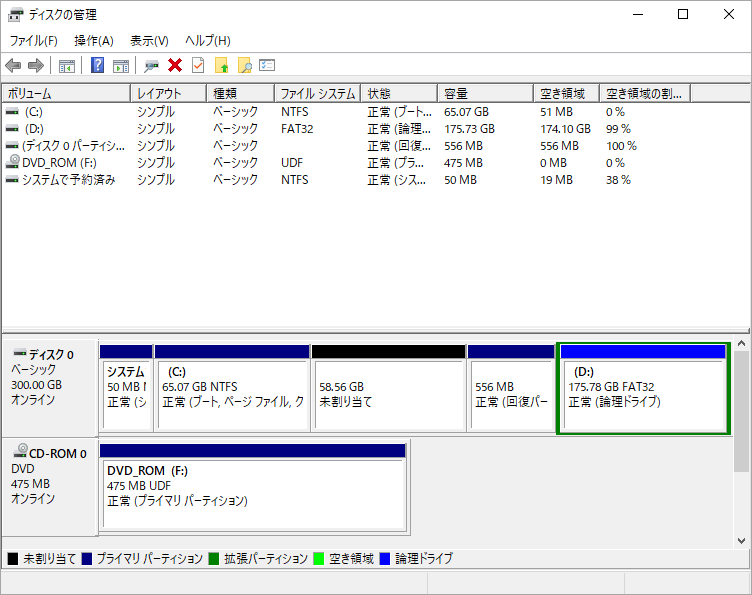Screen dimensions: 752x595
Task: Open the 操作(A) menu
Action: [94, 41]
